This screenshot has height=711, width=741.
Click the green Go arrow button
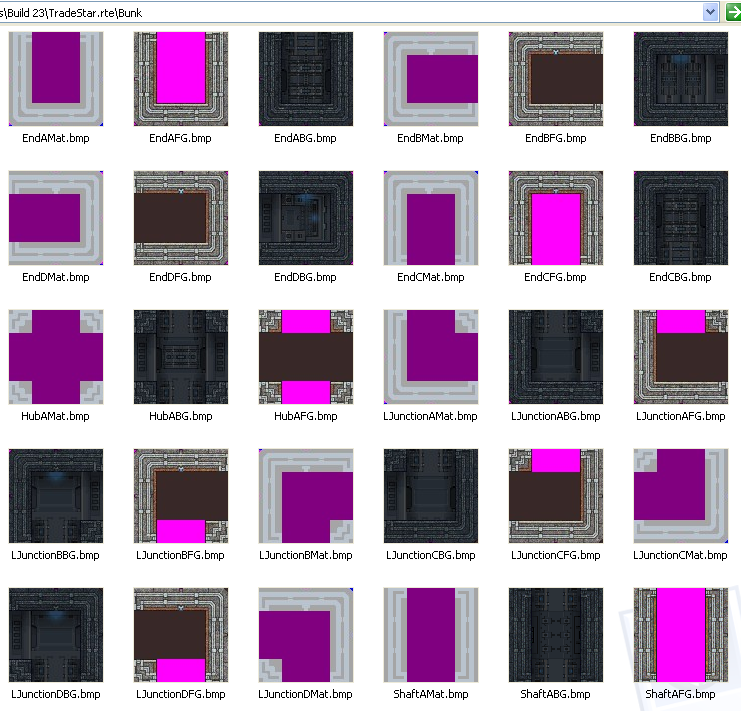pos(733,12)
